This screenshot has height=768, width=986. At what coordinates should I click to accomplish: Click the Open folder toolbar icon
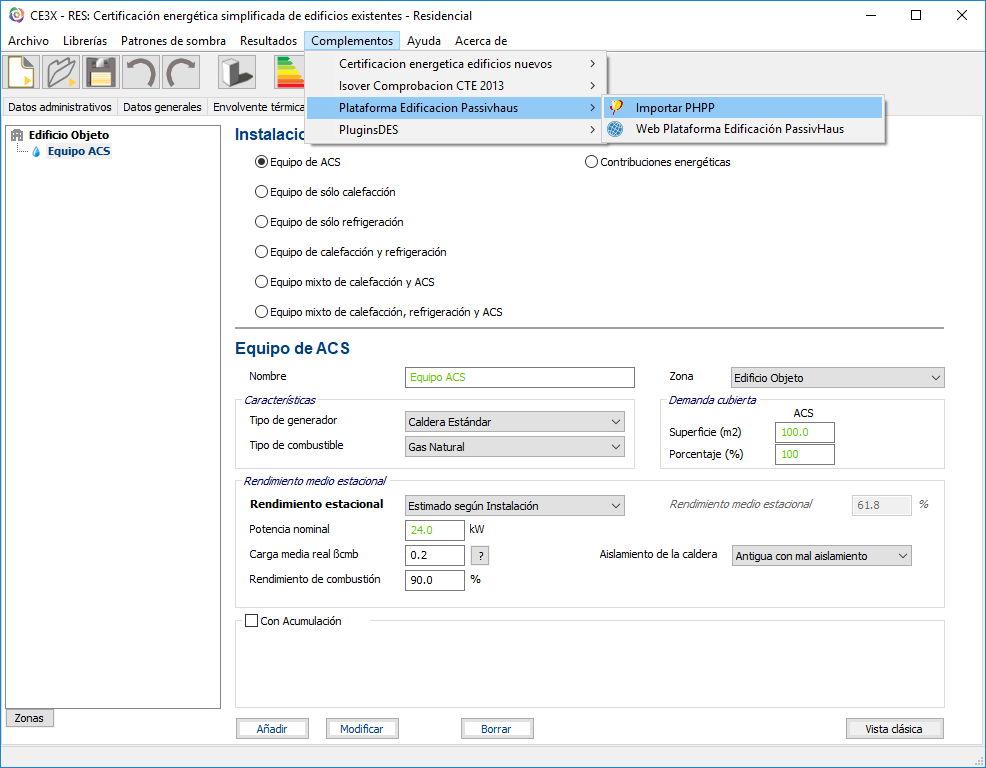[x=61, y=73]
